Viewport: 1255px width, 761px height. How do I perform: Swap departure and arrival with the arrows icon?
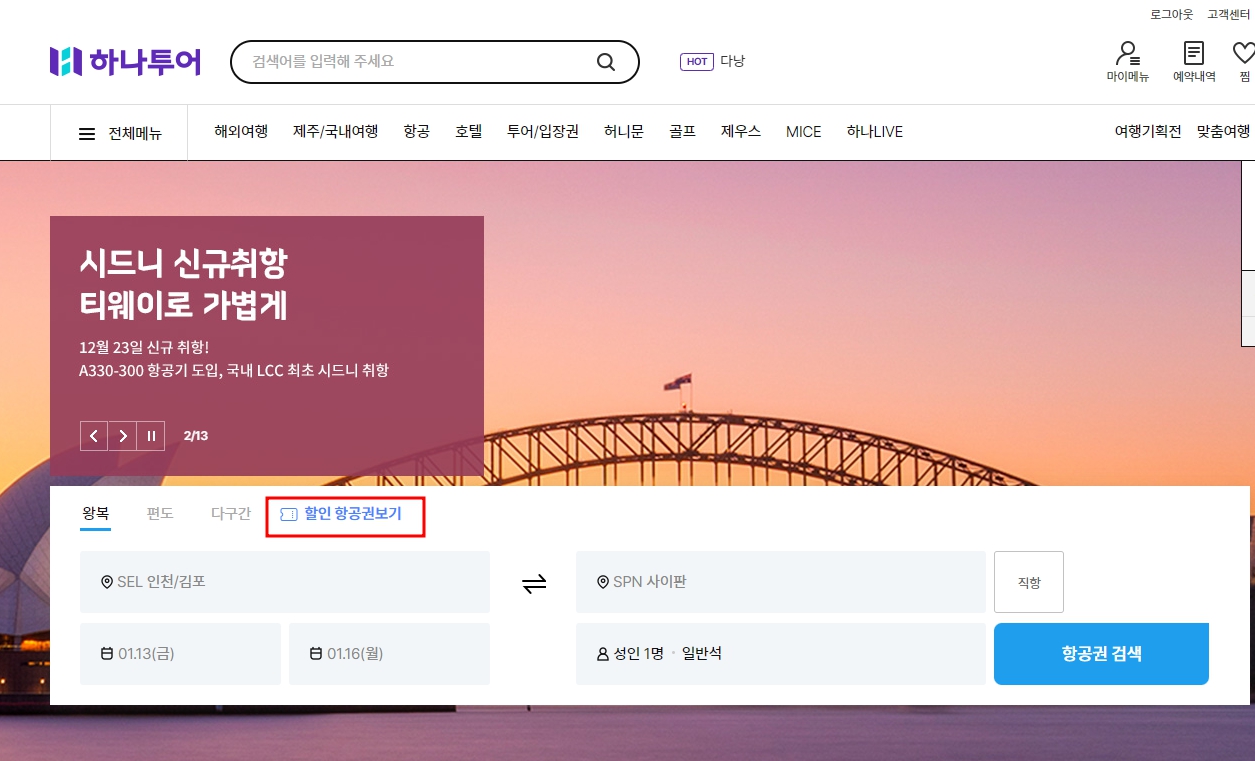[534, 582]
